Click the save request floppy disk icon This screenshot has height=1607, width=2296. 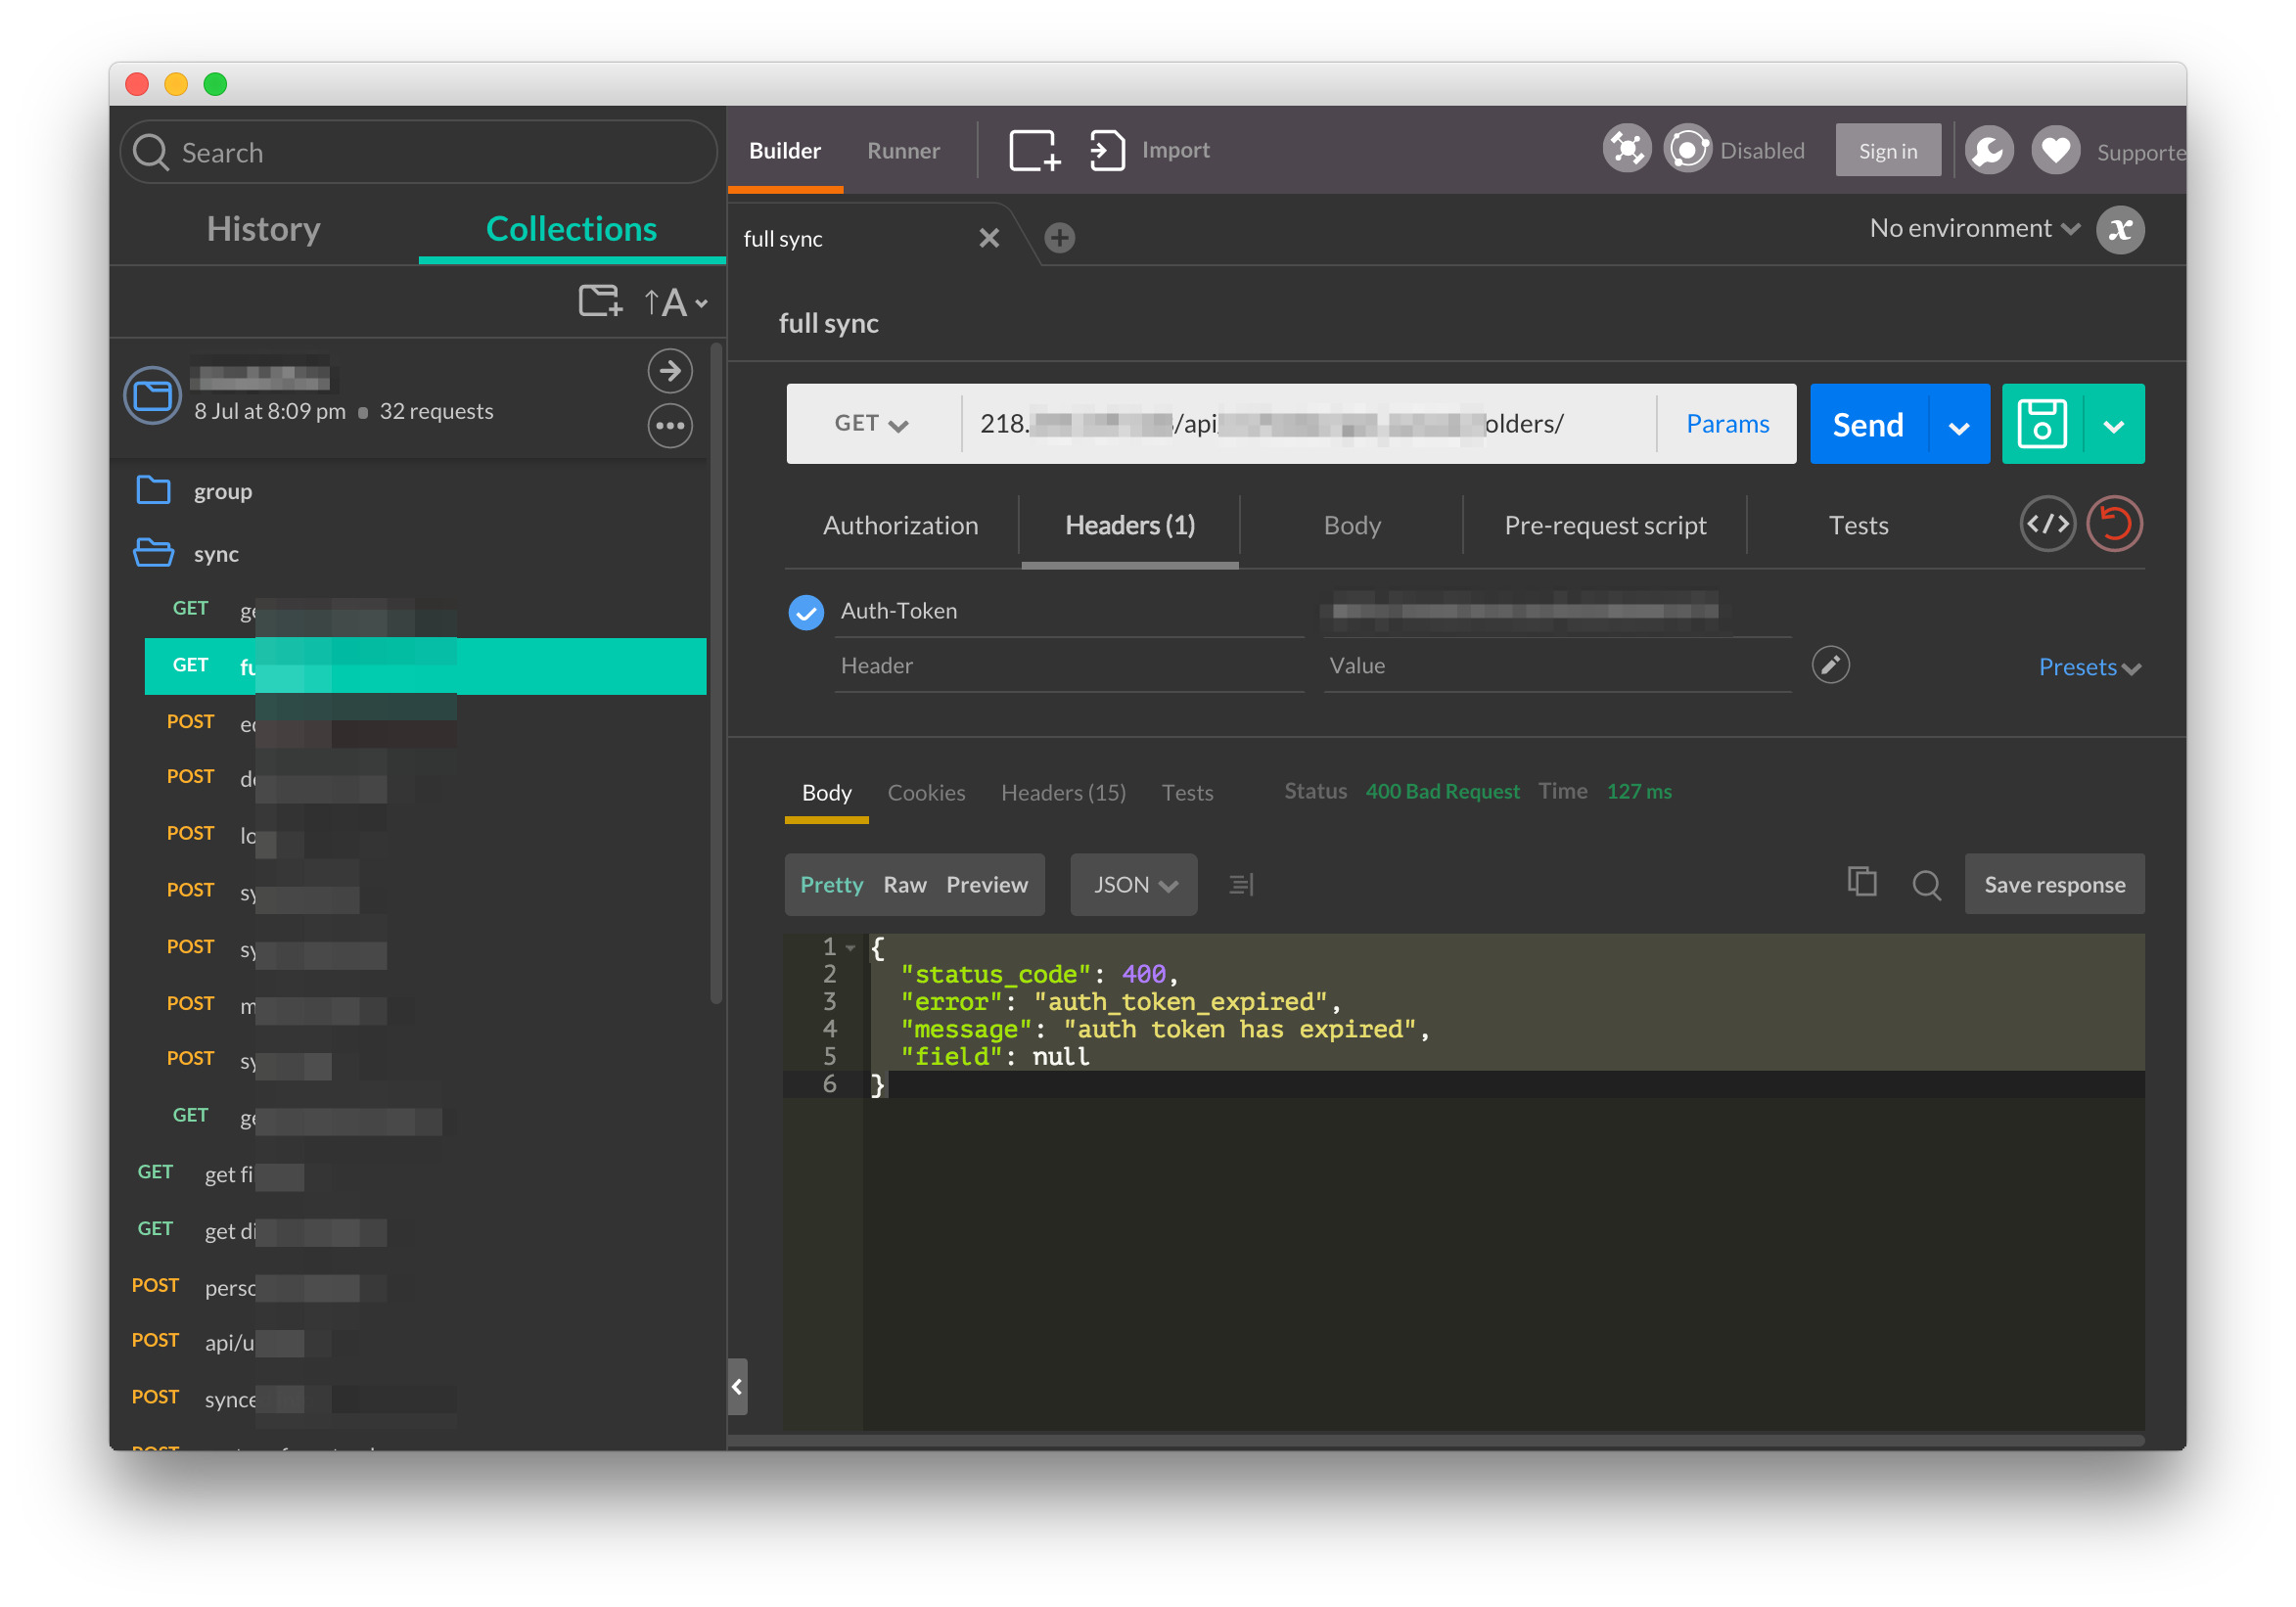tap(2042, 424)
